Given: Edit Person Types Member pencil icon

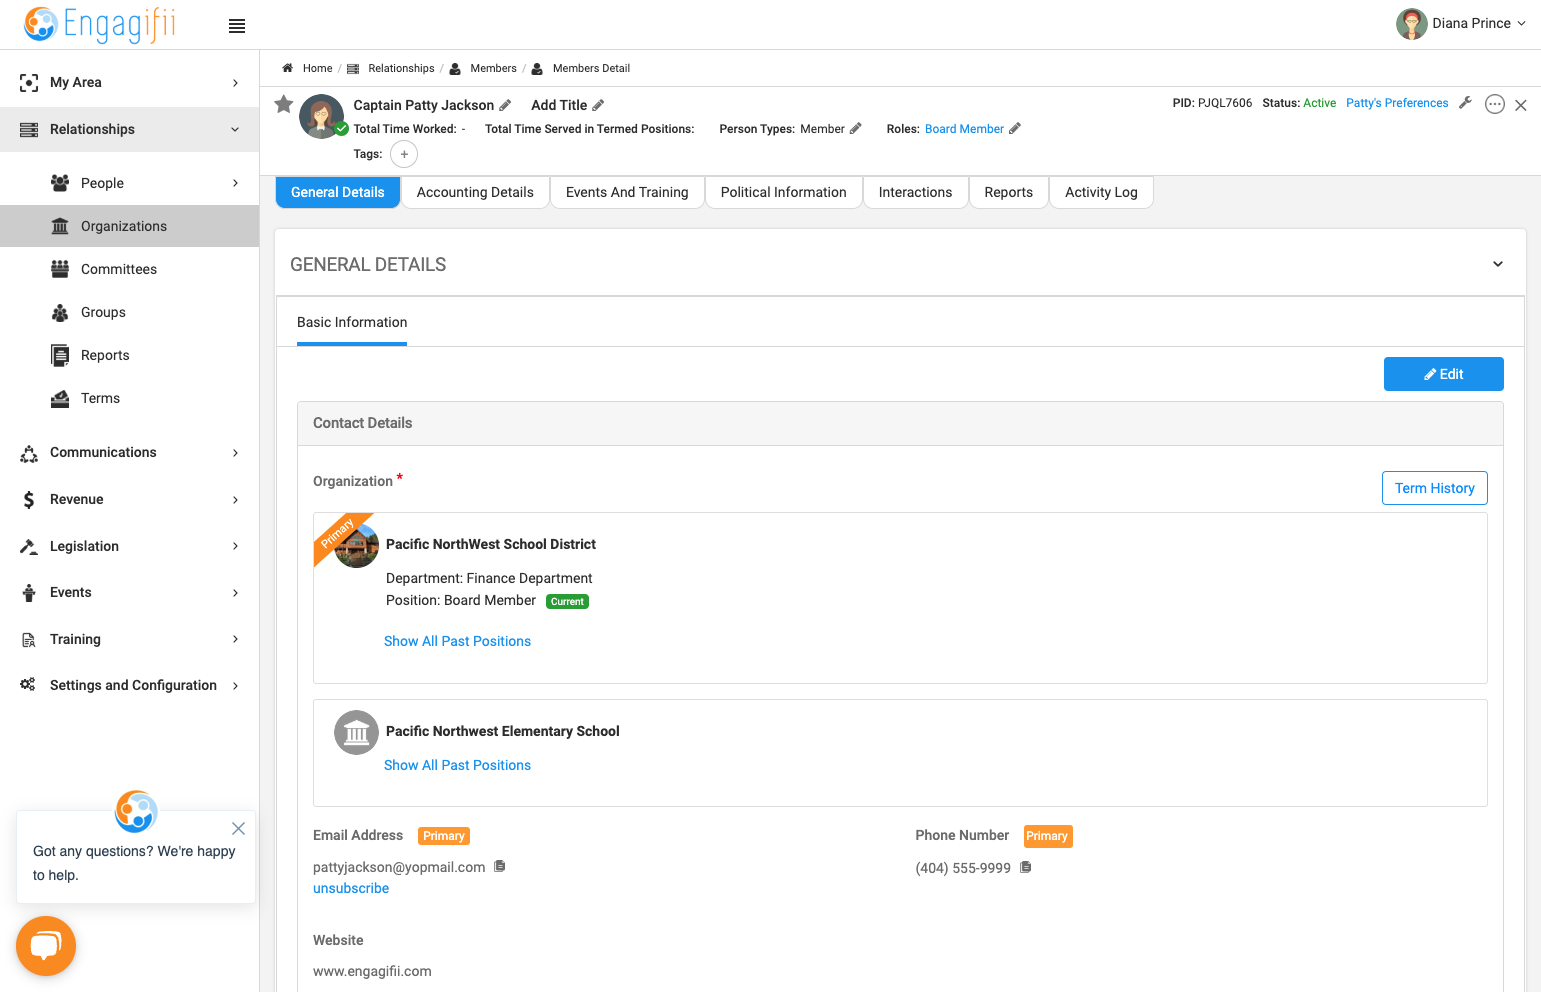Looking at the screenshot, I should [855, 128].
